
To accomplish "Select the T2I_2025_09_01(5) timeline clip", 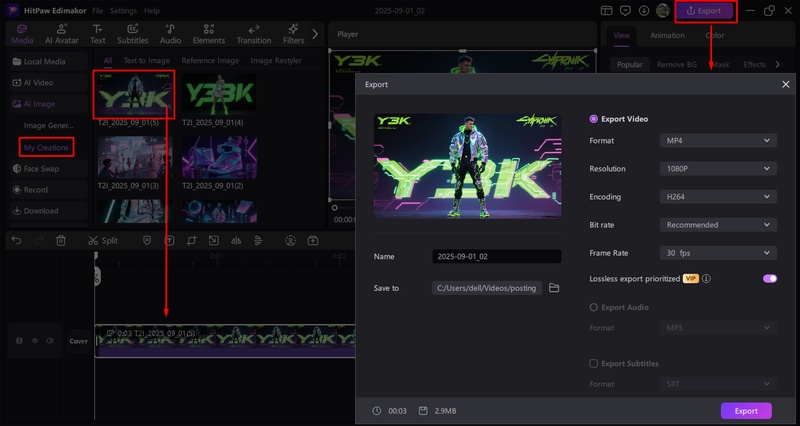I will 224,340.
